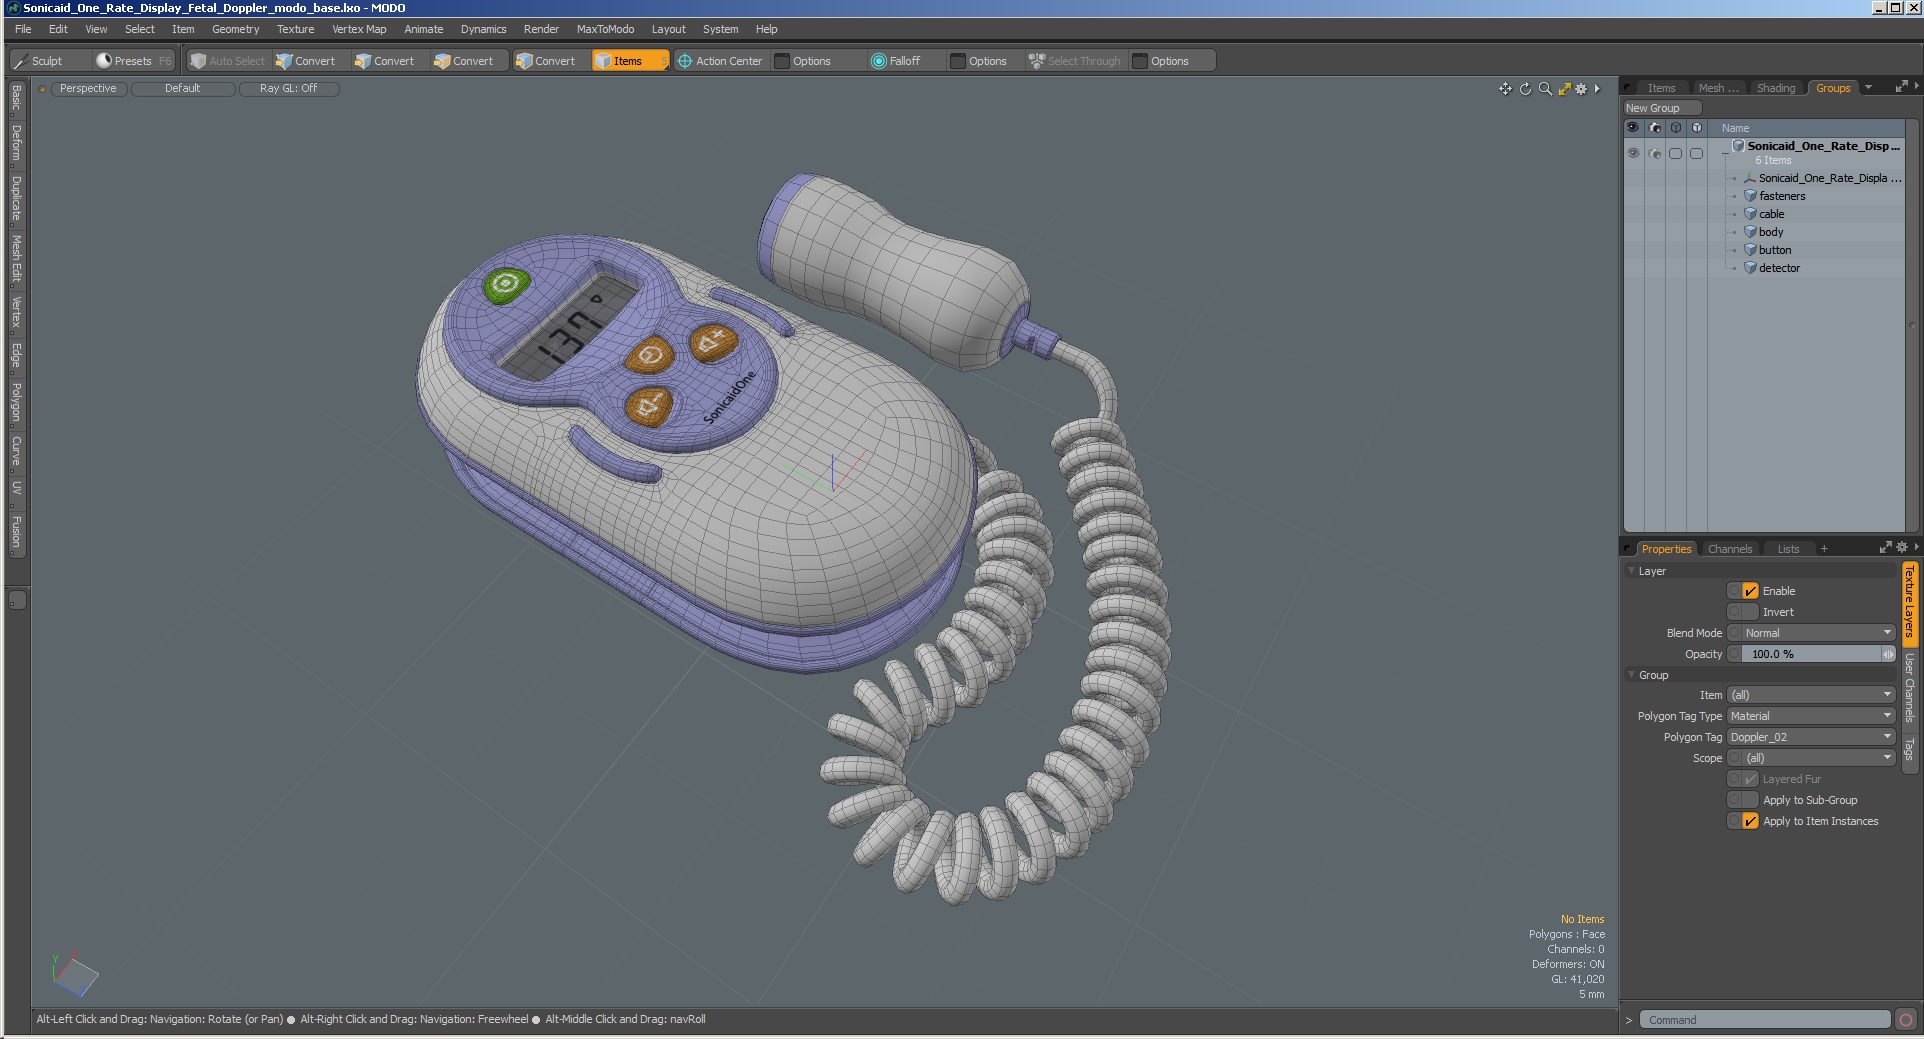The width and height of the screenshot is (1924, 1039).
Task: Switch to the Shading tab
Action: click(1776, 88)
